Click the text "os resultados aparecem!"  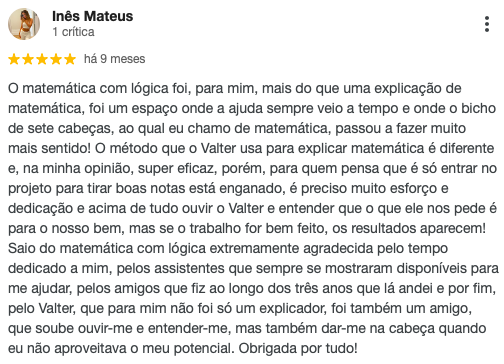[x=409, y=229]
